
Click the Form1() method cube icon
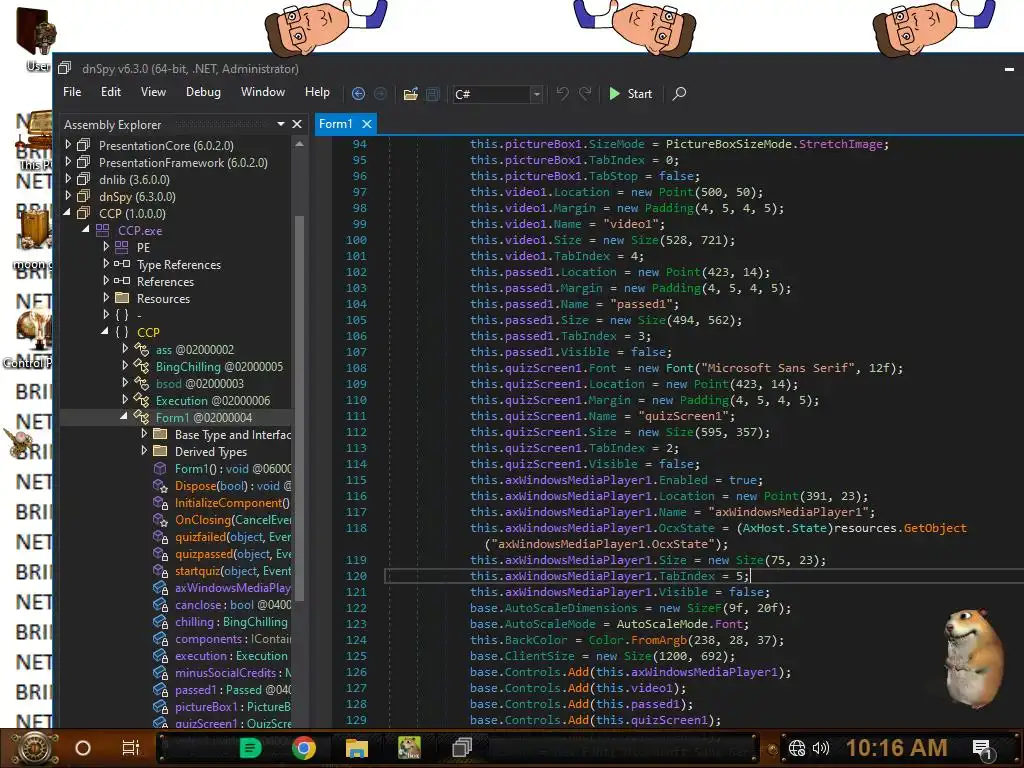pyautogui.click(x=160, y=468)
